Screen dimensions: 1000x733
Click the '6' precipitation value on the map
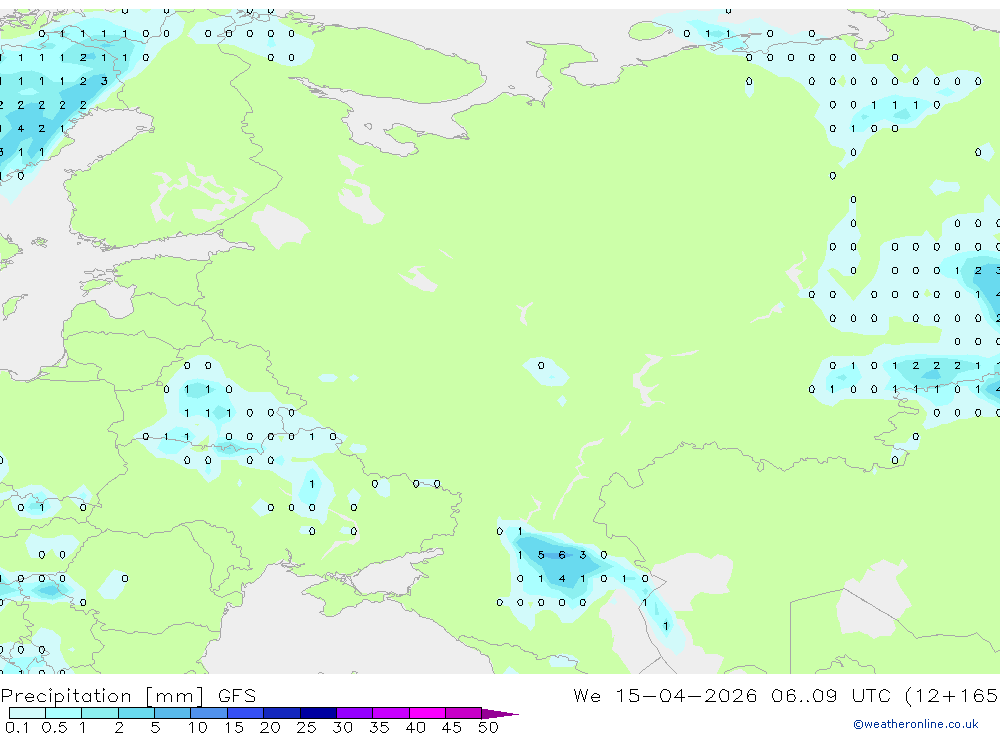(x=562, y=555)
